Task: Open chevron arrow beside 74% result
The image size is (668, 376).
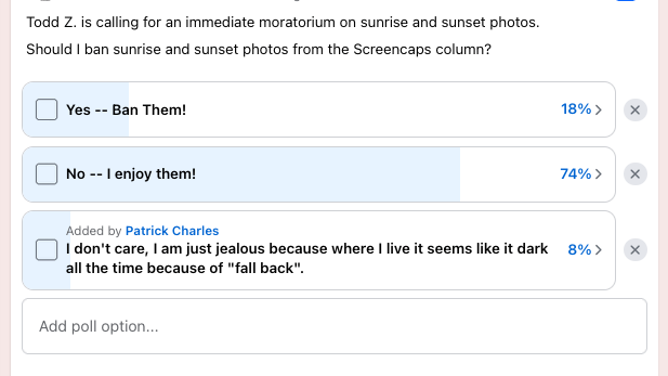Action: click(599, 174)
